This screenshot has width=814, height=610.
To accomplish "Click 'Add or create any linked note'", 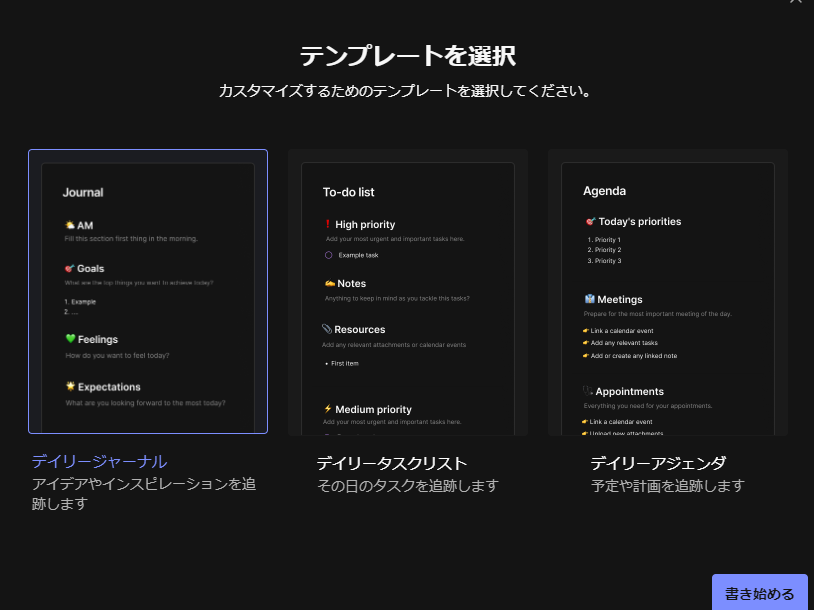I will coord(633,356).
